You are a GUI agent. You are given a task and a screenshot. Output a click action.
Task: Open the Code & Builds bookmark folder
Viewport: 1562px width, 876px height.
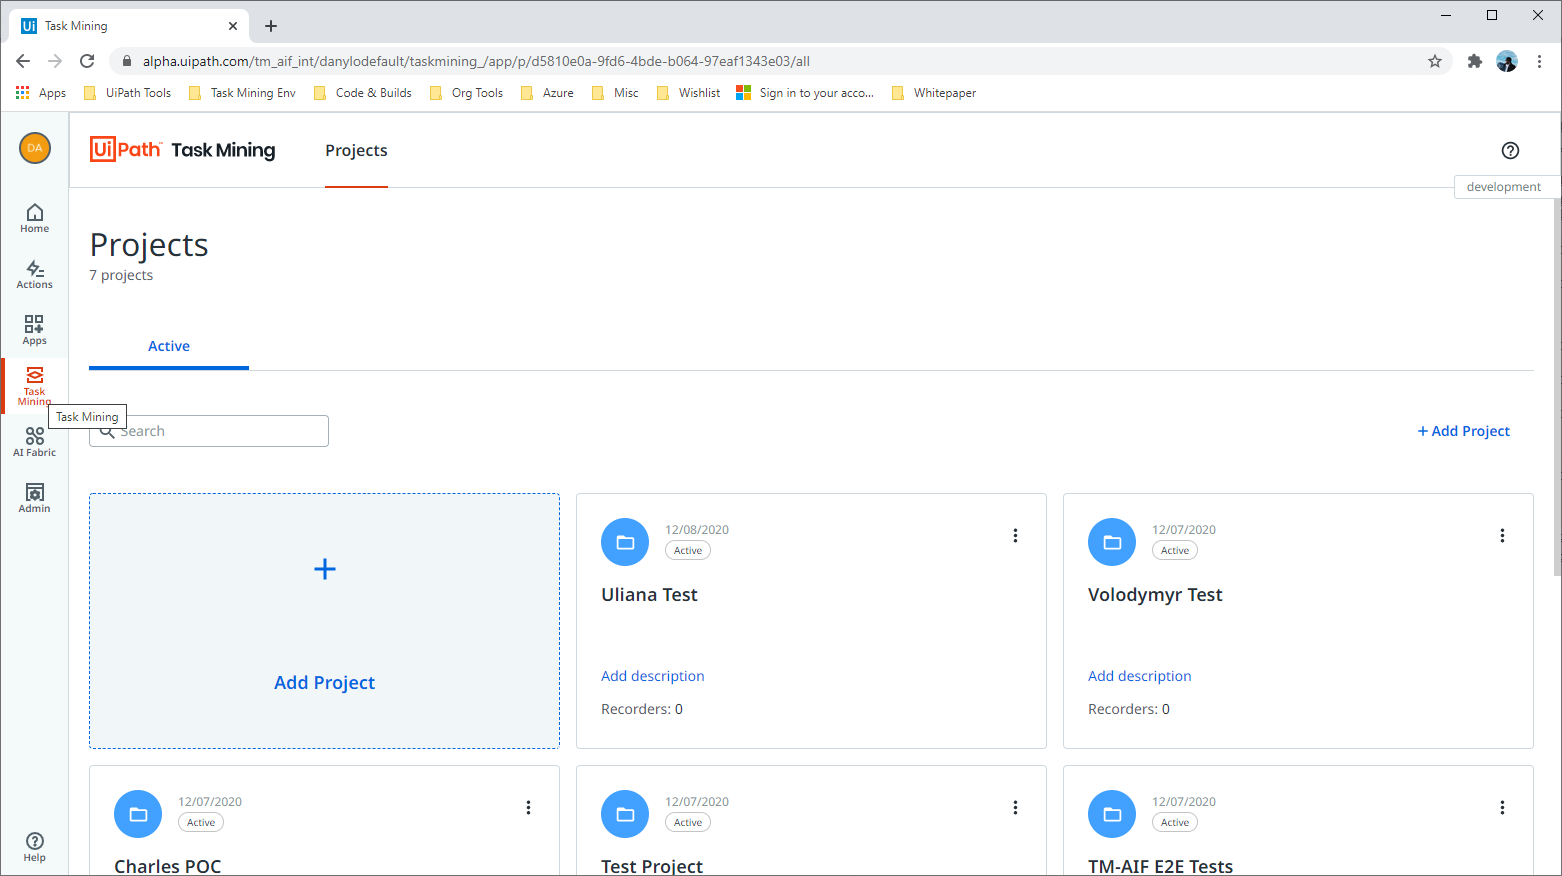point(362,93)
